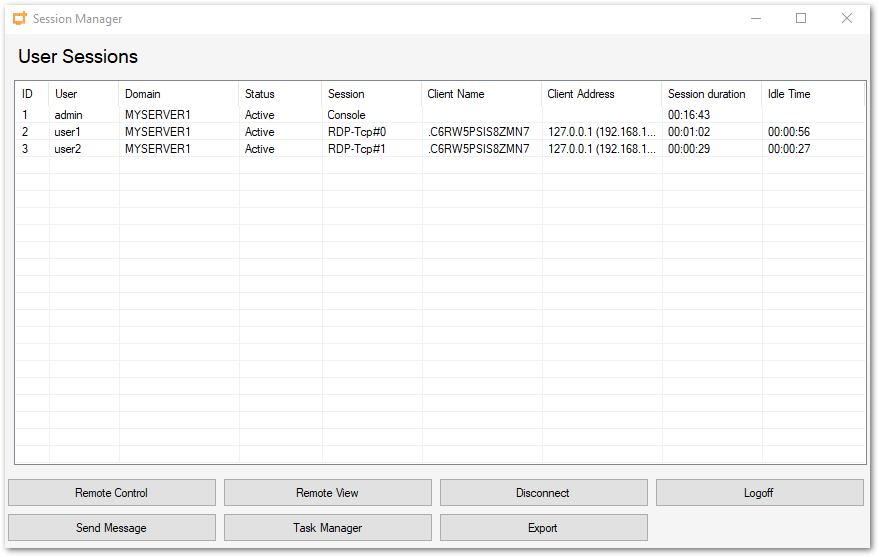Click the Disconnect button
The height and width of the screenshot is (557, 879).
(543, 493)
